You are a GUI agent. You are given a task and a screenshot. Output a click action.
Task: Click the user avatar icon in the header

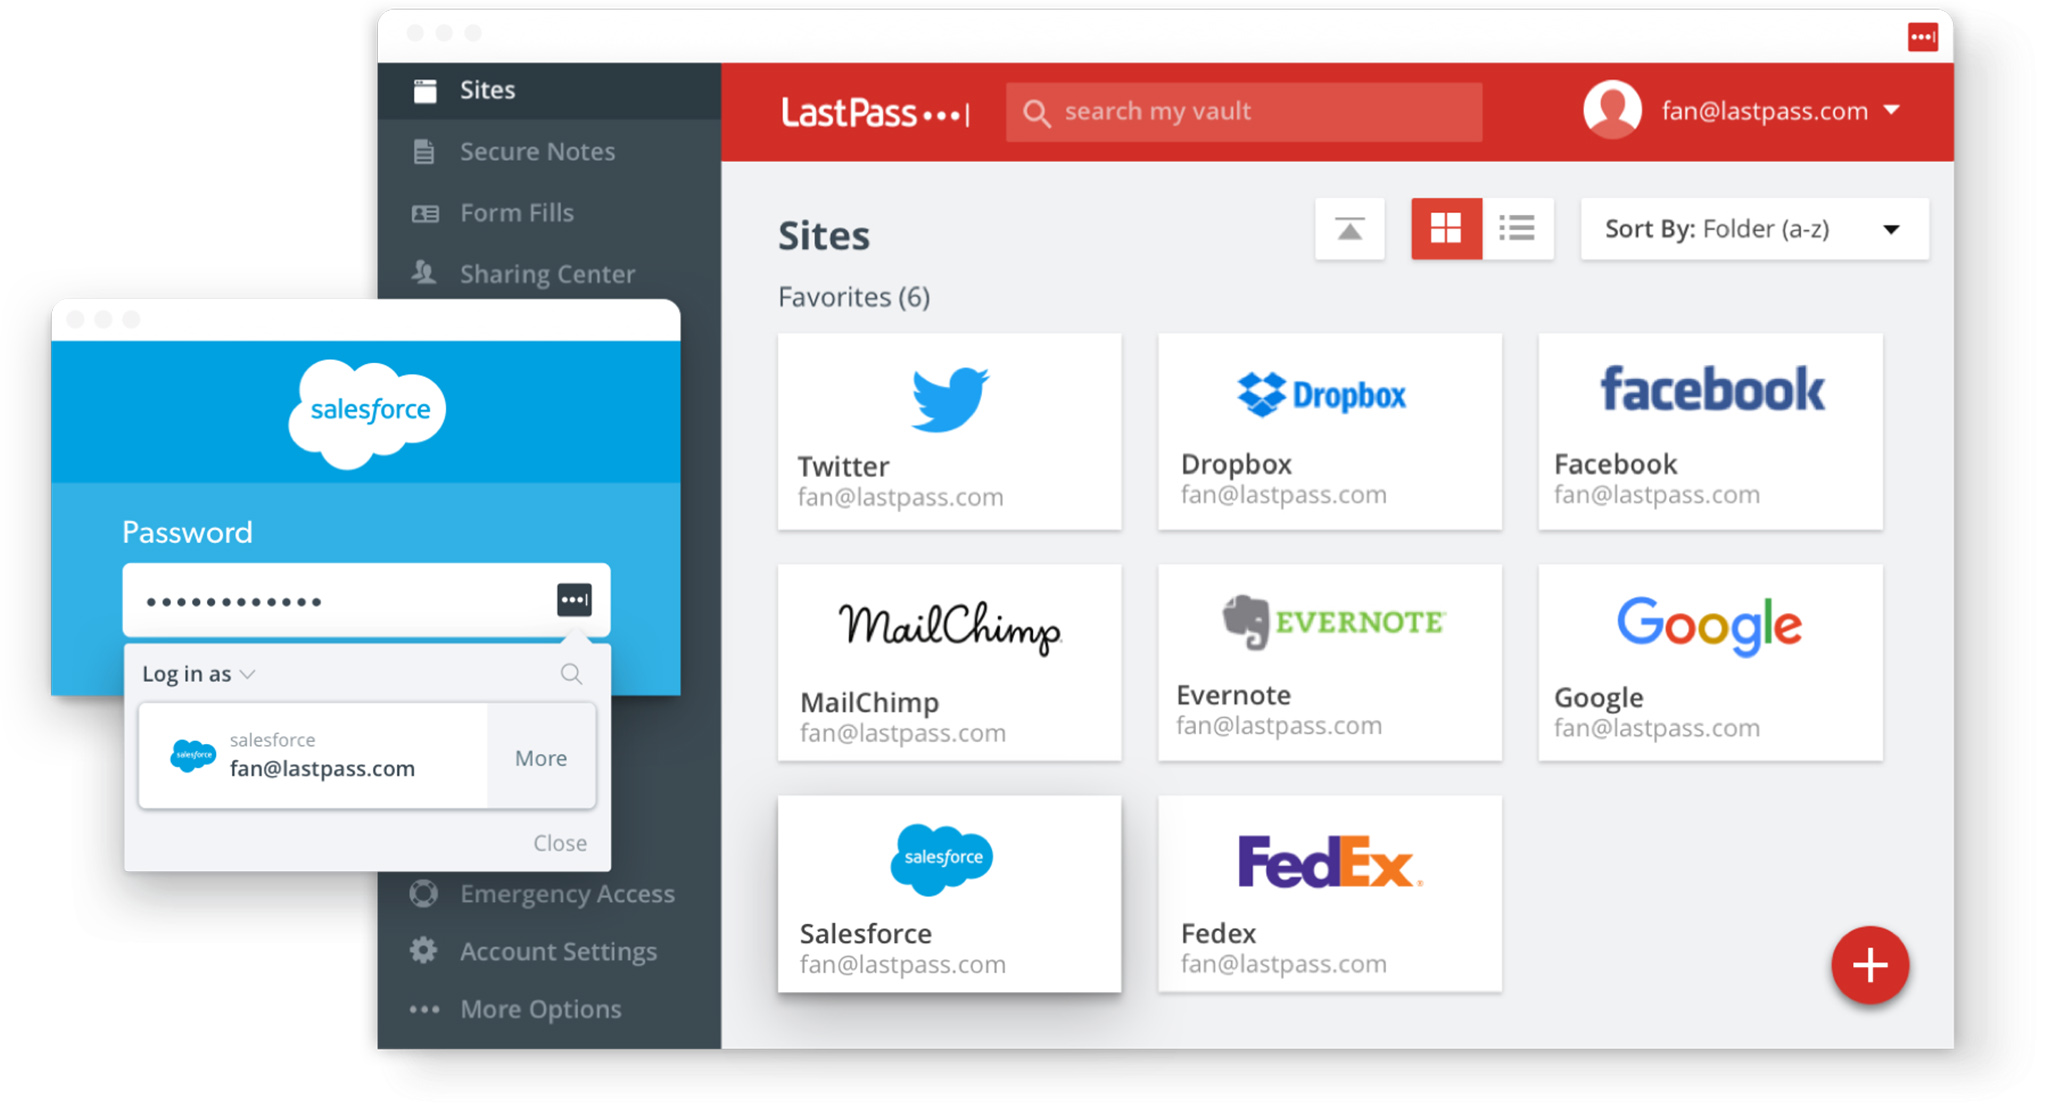click(x=1612, y=110)
